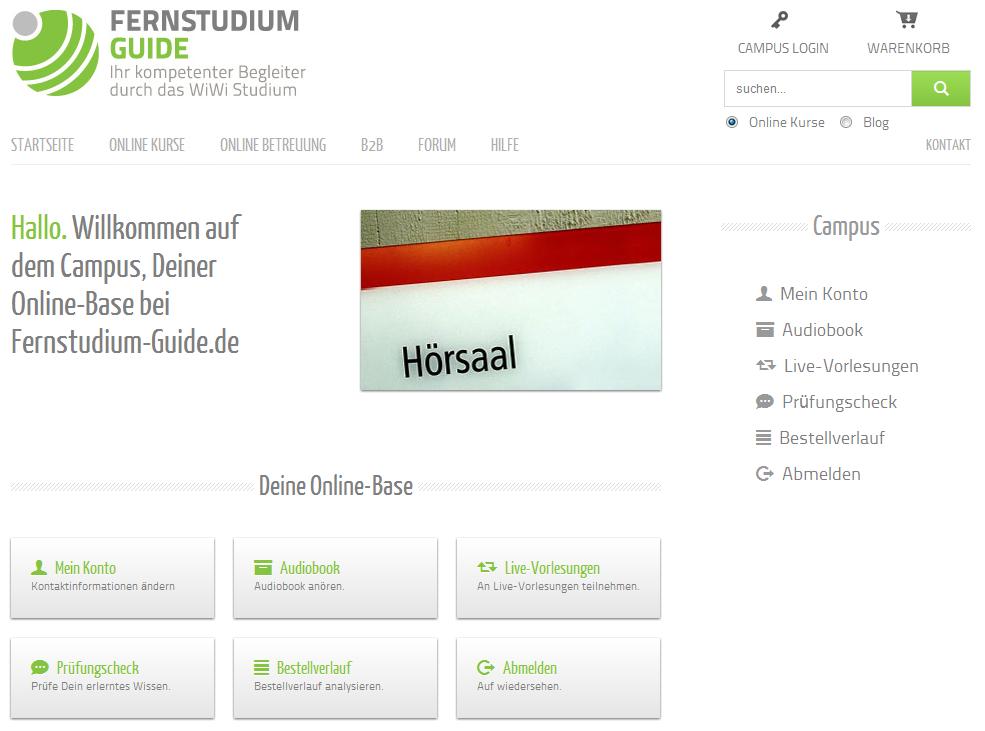The width and height of the screenshot is (985, 731).
Task: Click the Campus sidebar heading
Action: pyautogui.click(x=846, y=227)
